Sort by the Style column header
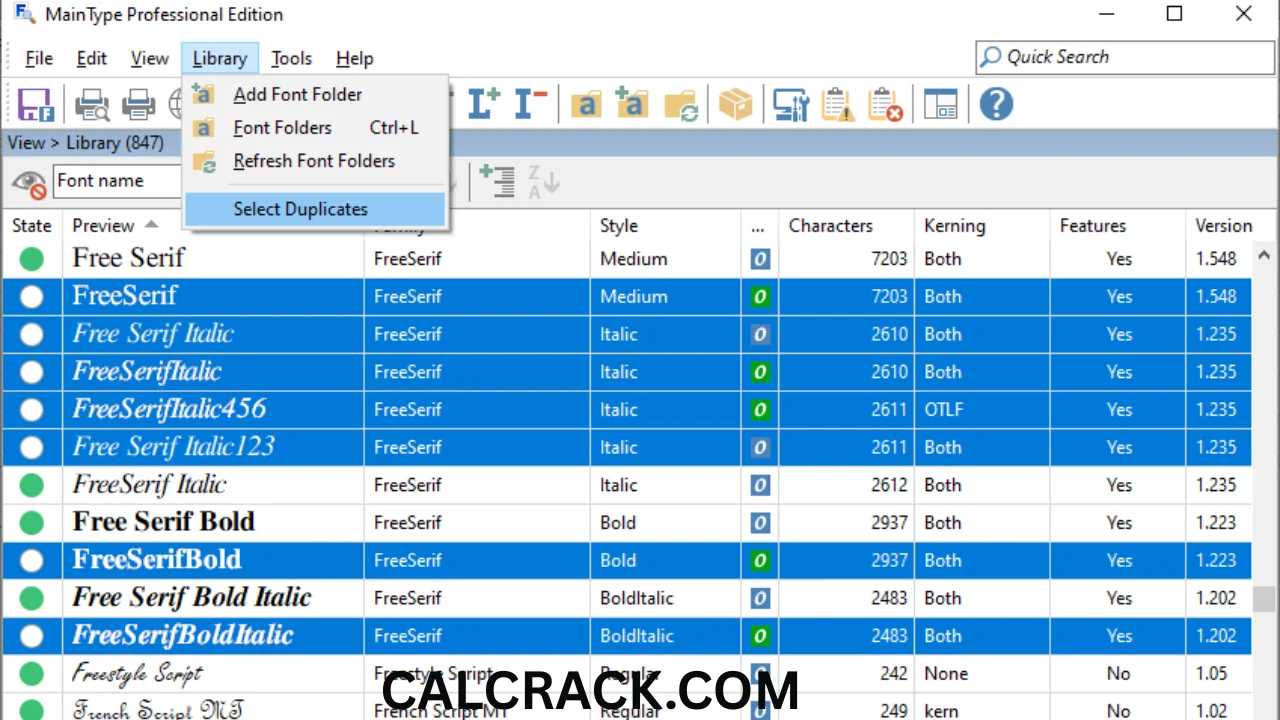Image resolution: width=1280 pixels, height=720 pixels. [665, 226]
